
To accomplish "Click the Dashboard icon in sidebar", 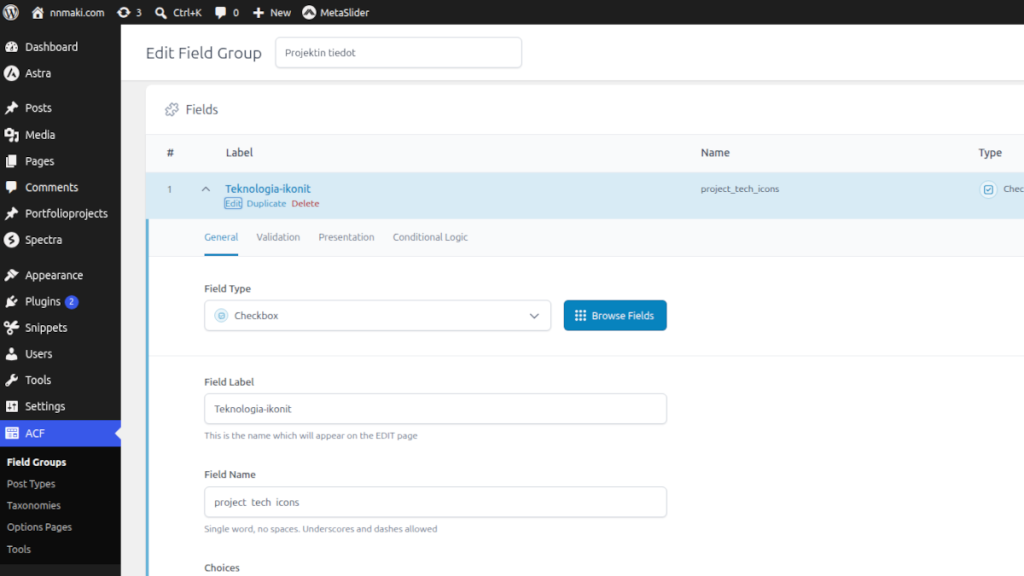I will point(12,47).
